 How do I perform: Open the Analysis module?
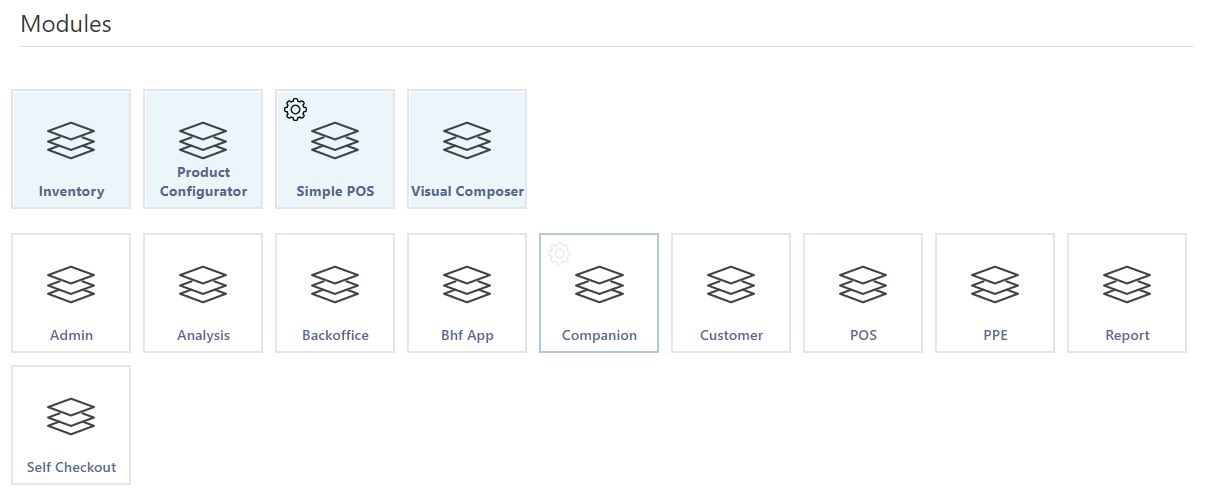click(203, 293)
